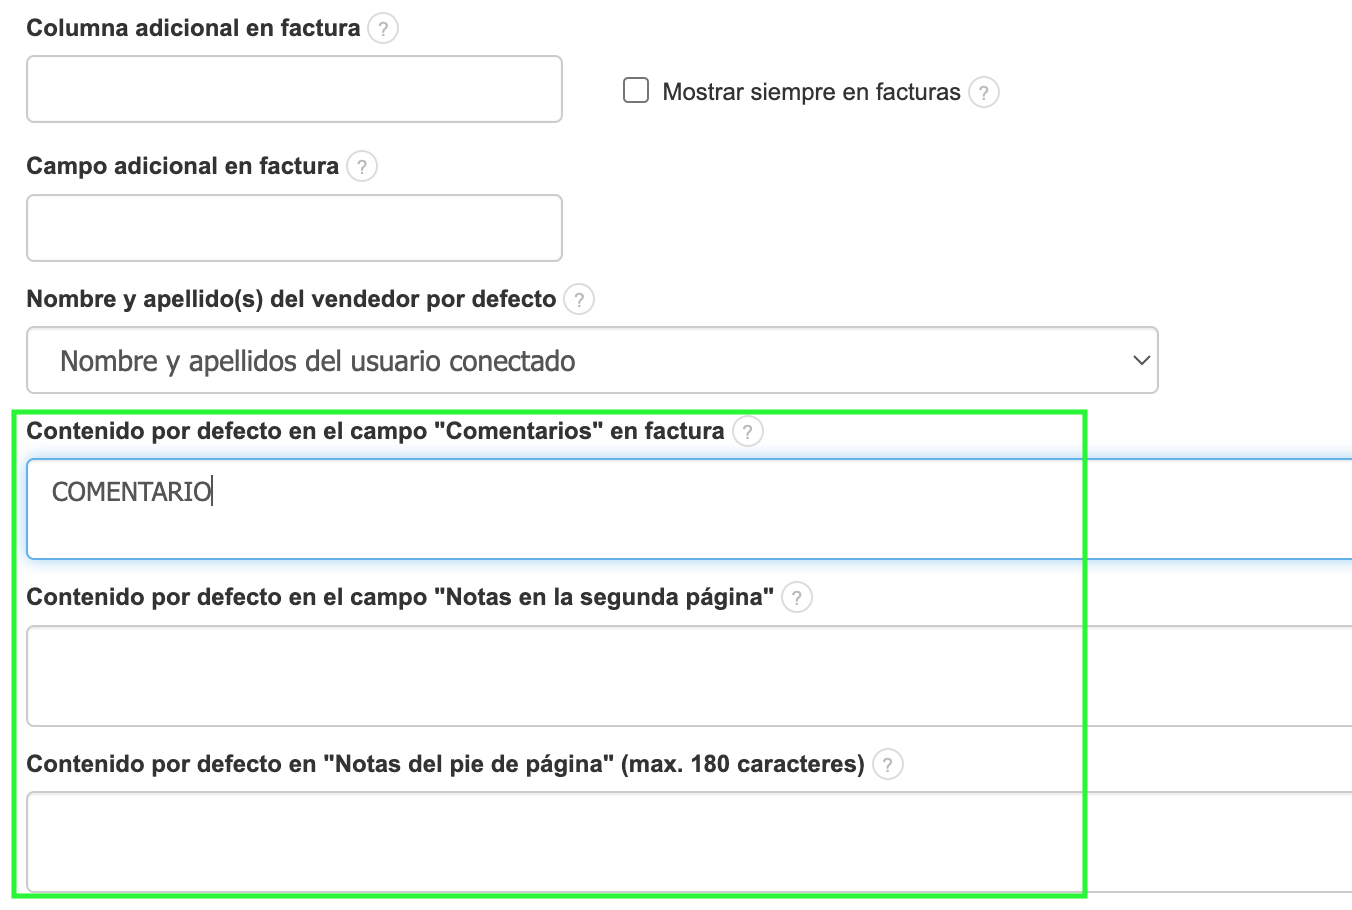Click the 'Notas del pie de página' label text
This screenshot has height=910, width=1352.
[445, 765]
